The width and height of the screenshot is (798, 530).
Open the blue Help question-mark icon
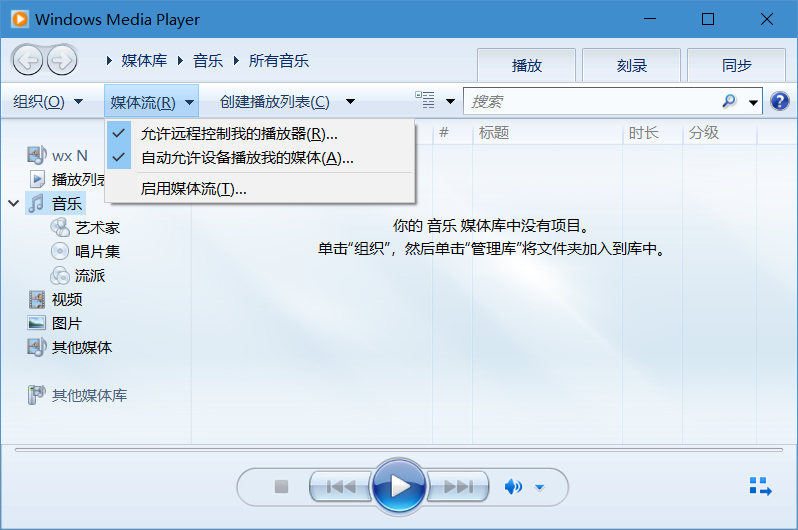coord(779,101)
